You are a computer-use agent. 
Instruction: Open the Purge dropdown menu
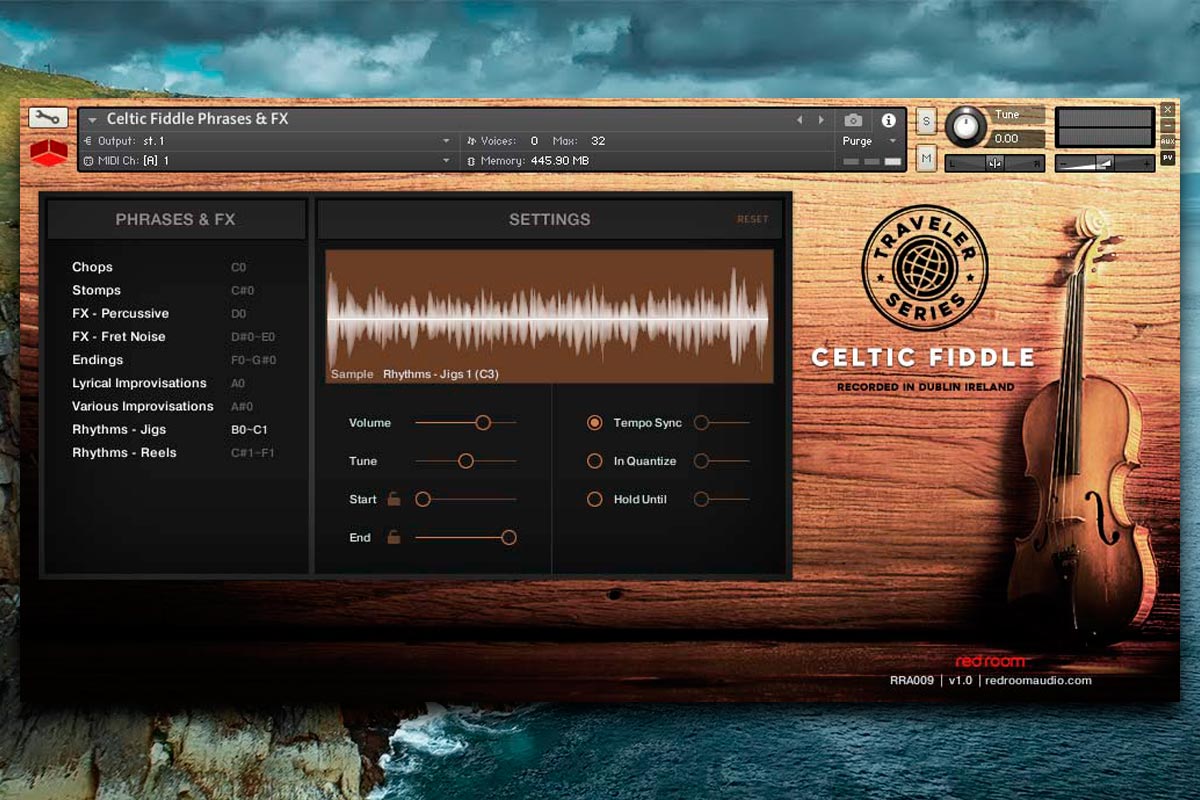(868, 141)
